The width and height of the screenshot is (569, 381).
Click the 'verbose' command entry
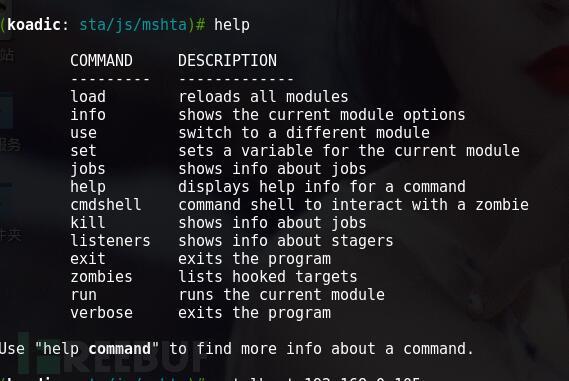101,313
